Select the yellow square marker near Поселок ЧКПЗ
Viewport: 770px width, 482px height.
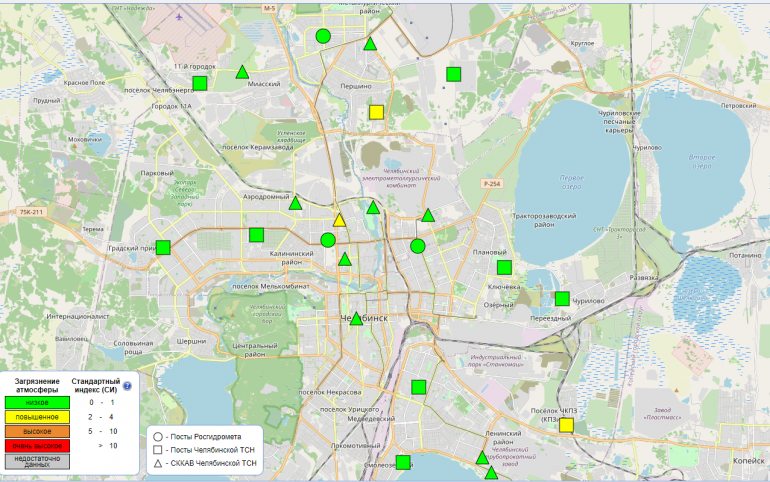coord(566,425)
